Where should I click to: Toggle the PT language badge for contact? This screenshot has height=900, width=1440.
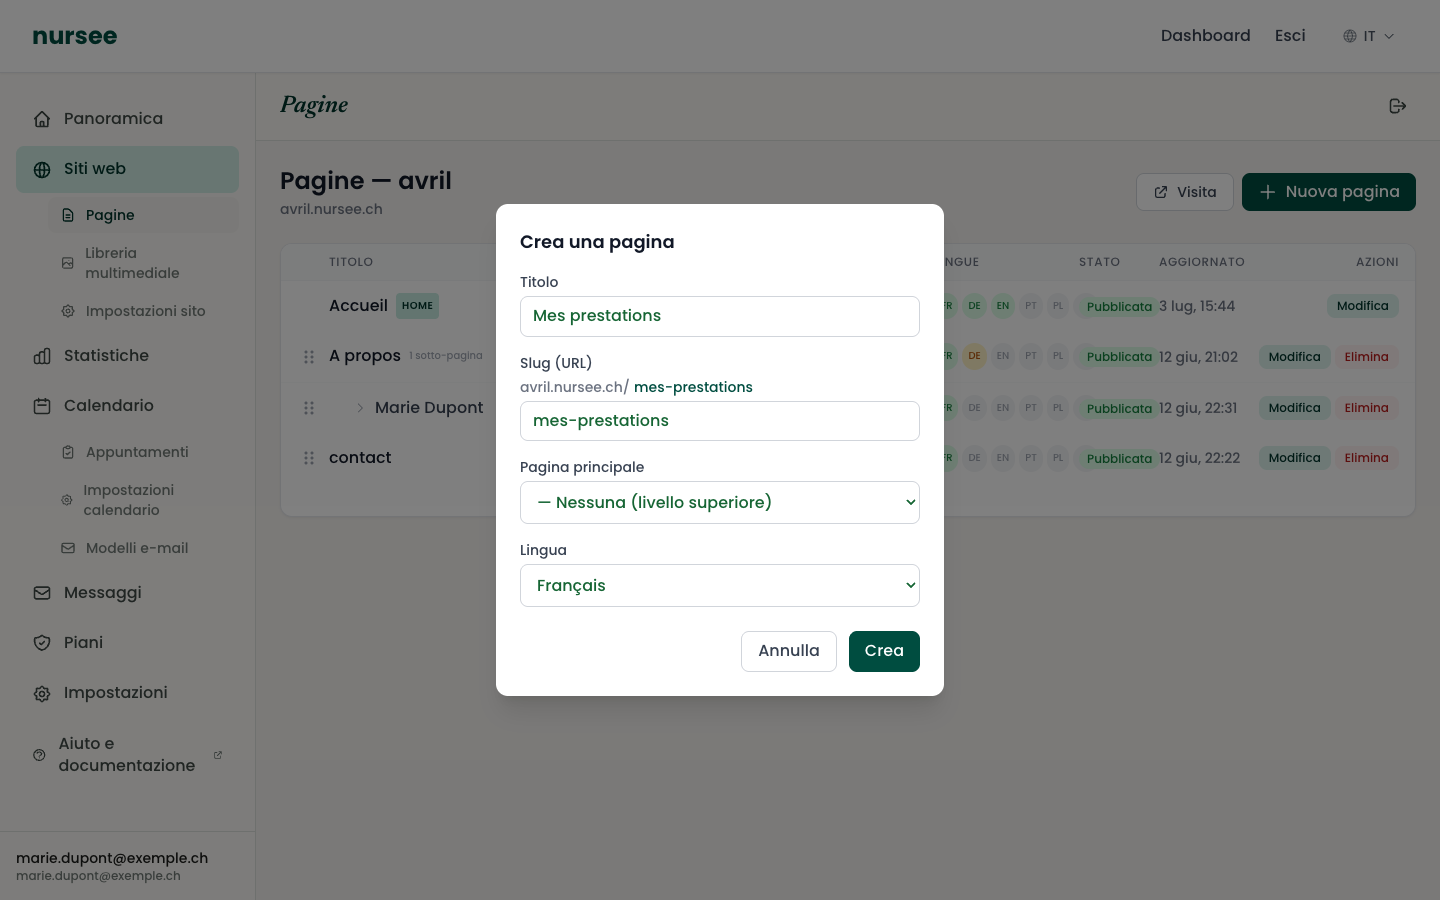(1030, 458)
